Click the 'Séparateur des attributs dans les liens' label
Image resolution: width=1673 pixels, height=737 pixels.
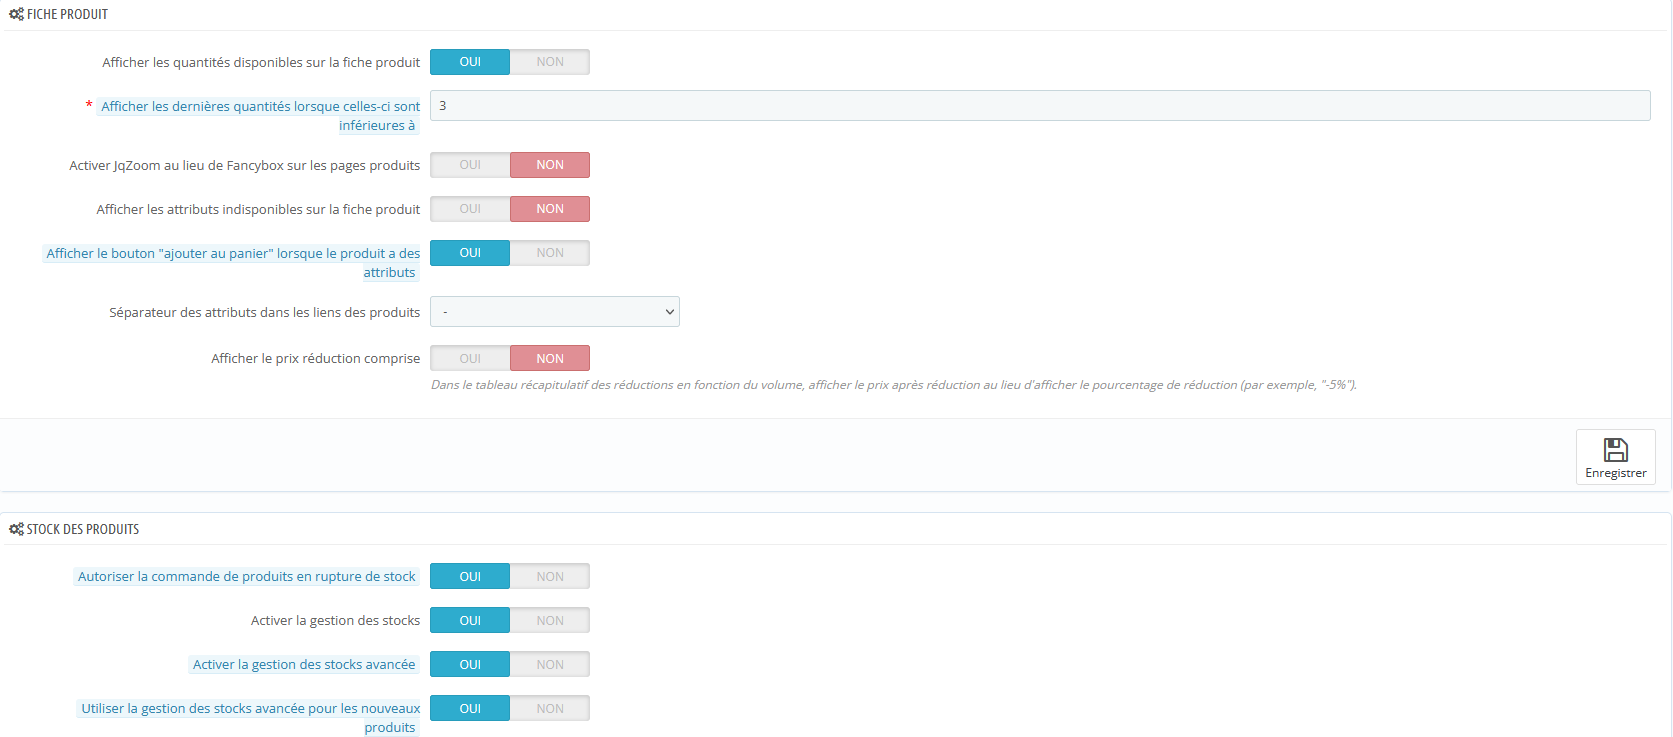pyautogui.click(x=265, y=313)
